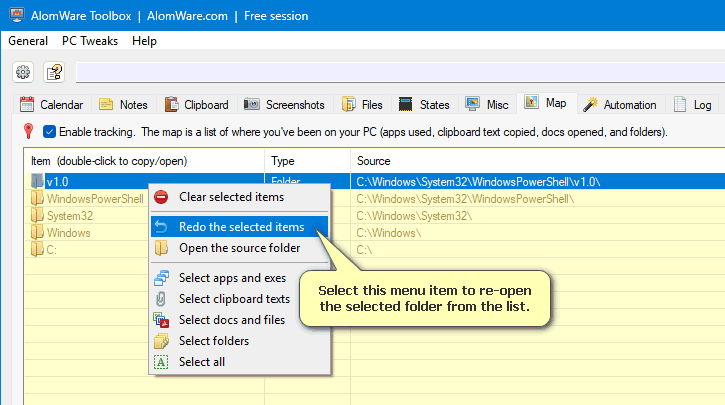Click the Select docs and files icon

click(x=161, y=320)
